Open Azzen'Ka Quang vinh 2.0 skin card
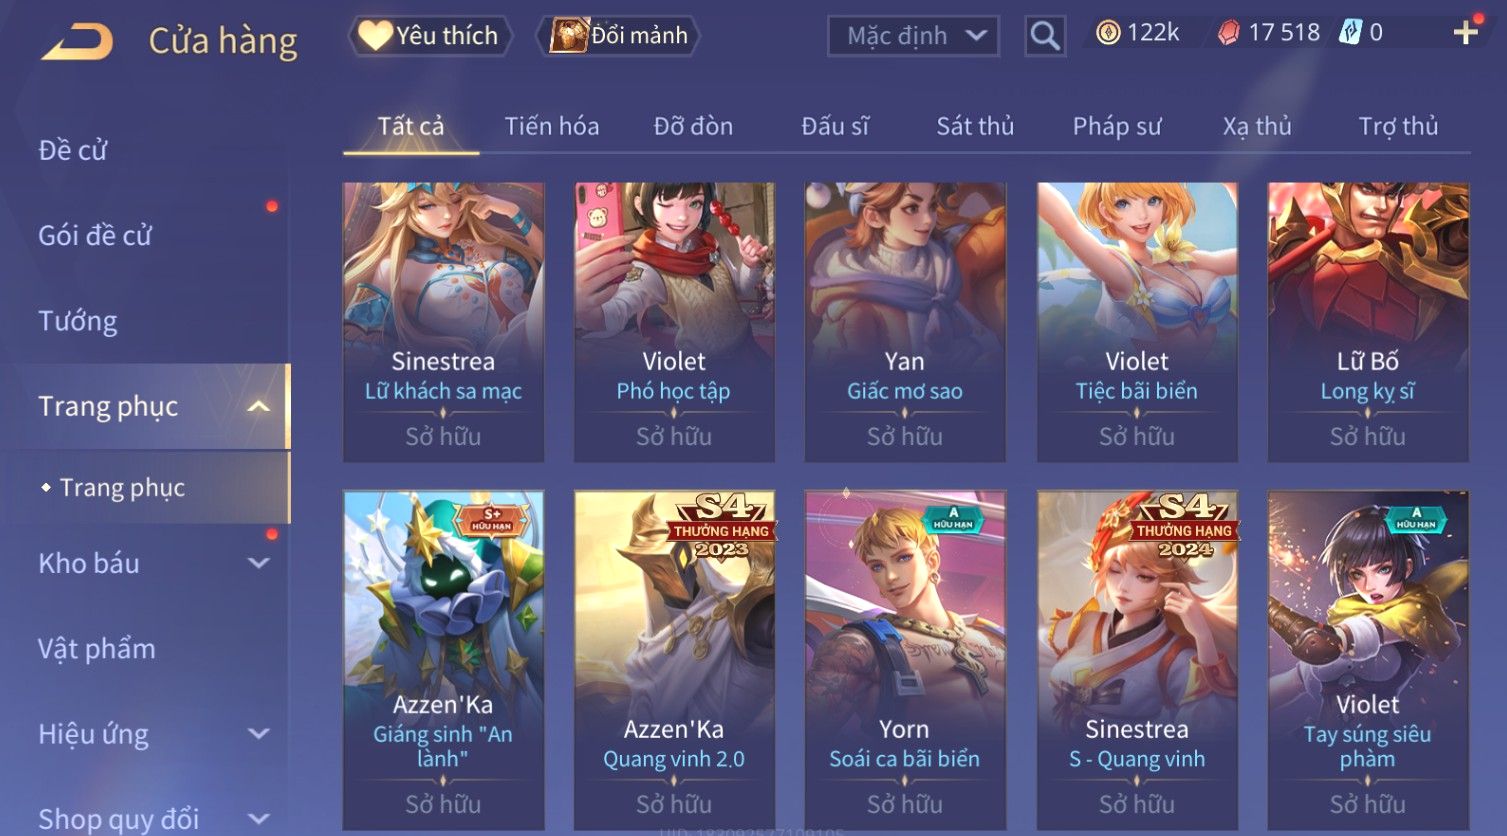The width and height of the screenshot is (1507, 836). [674, 660]
